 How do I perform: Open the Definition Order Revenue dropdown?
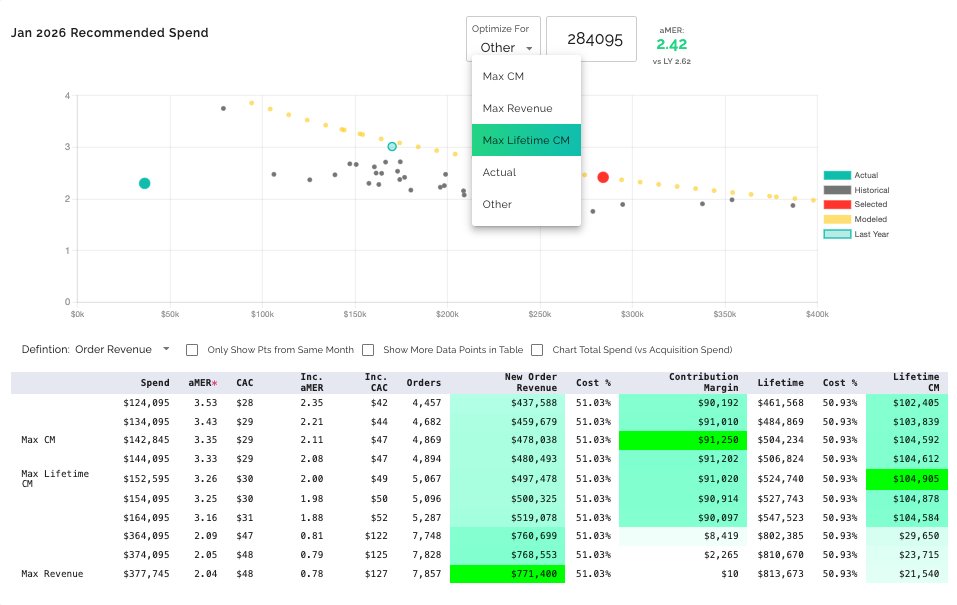[122, 349]
